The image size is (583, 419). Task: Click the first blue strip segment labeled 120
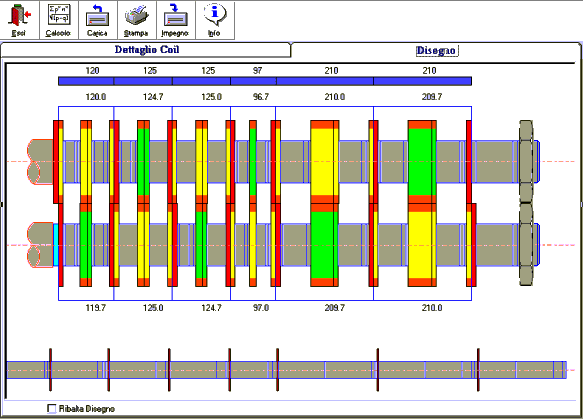tap(86, 81)
